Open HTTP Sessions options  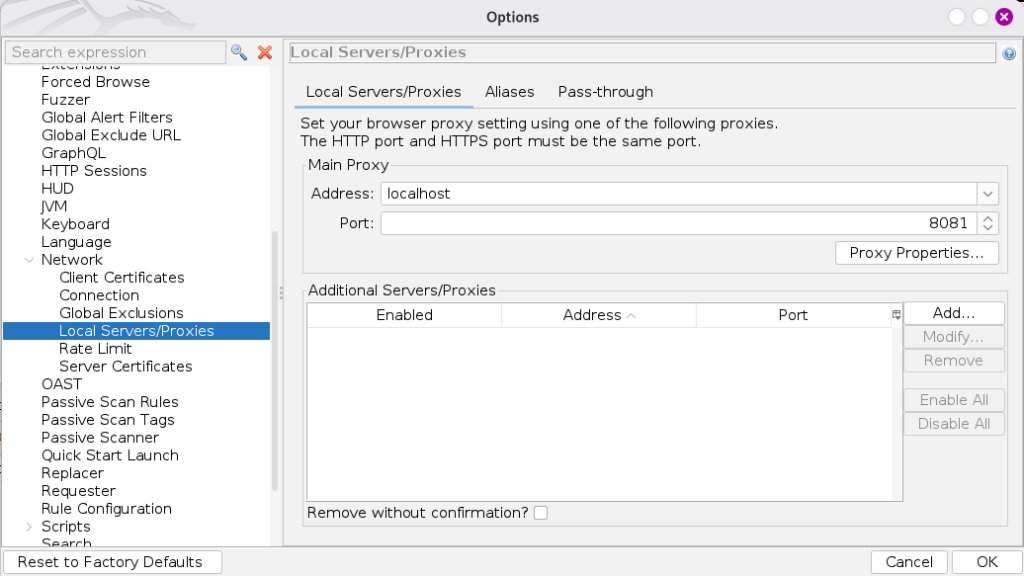point(94,171)
